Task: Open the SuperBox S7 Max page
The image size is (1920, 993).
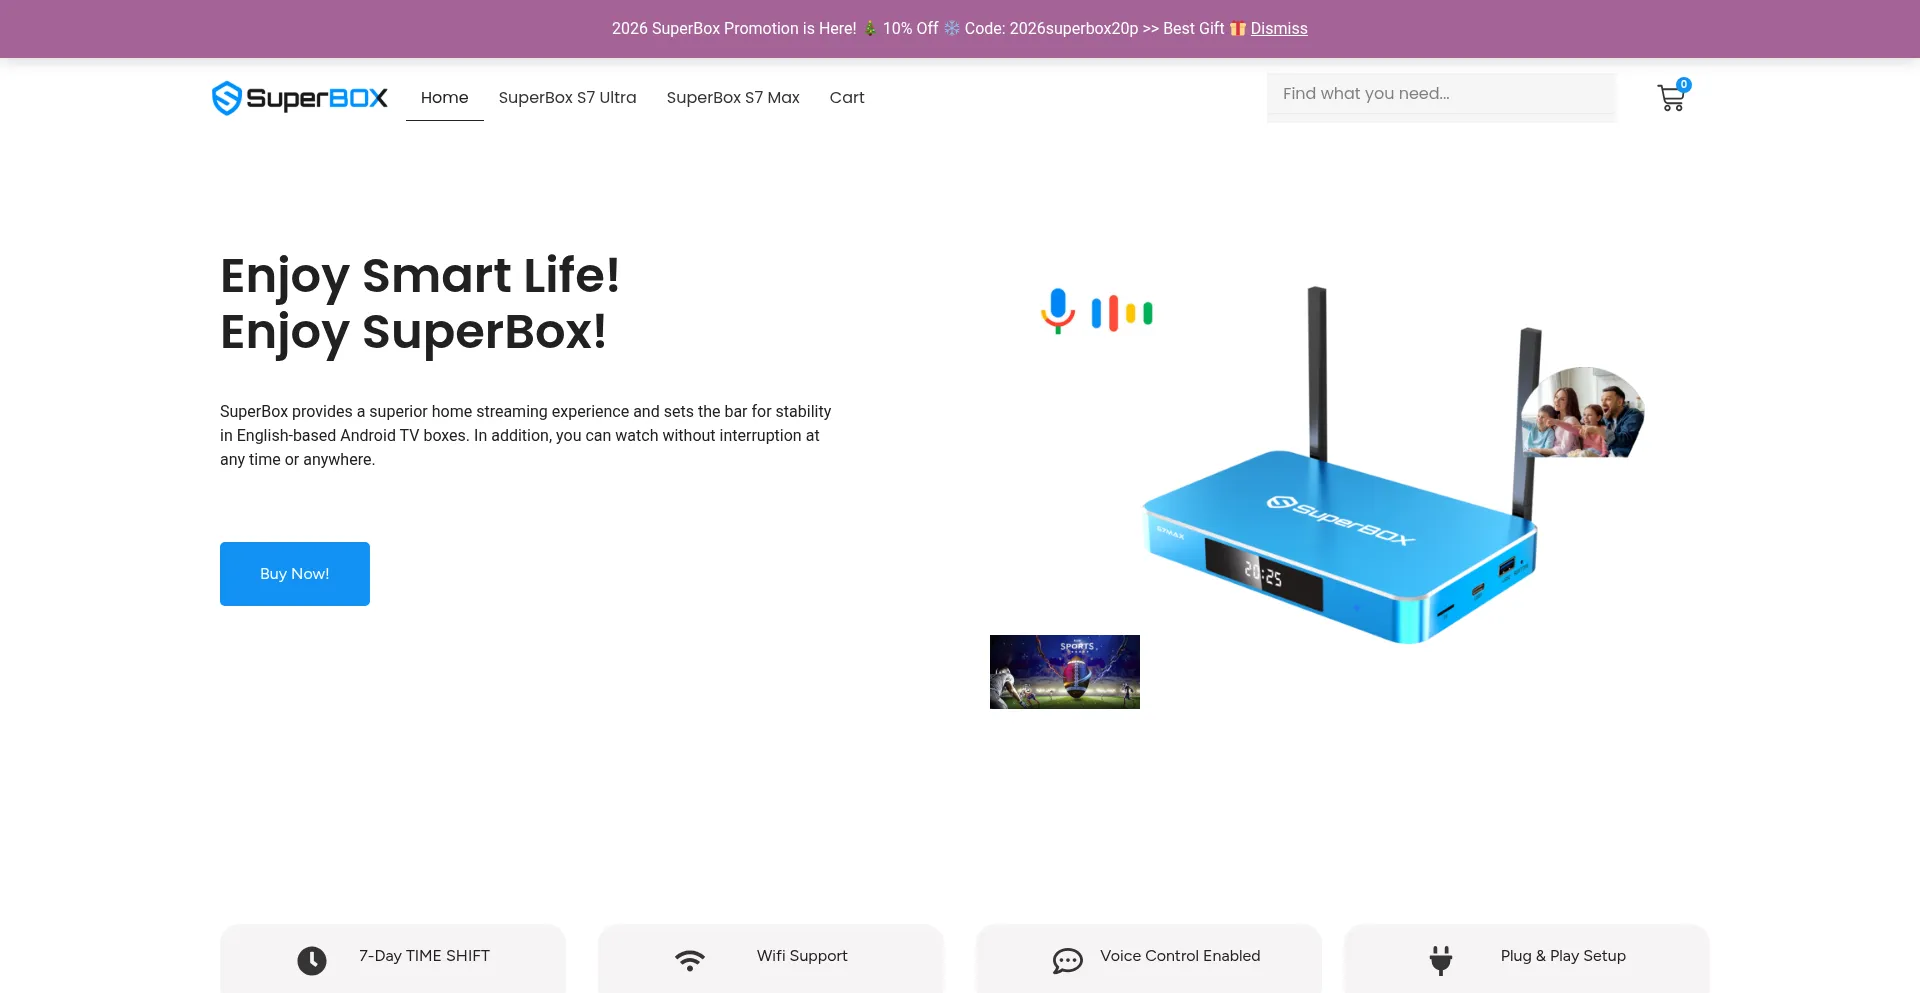Action: pos(733,98)
